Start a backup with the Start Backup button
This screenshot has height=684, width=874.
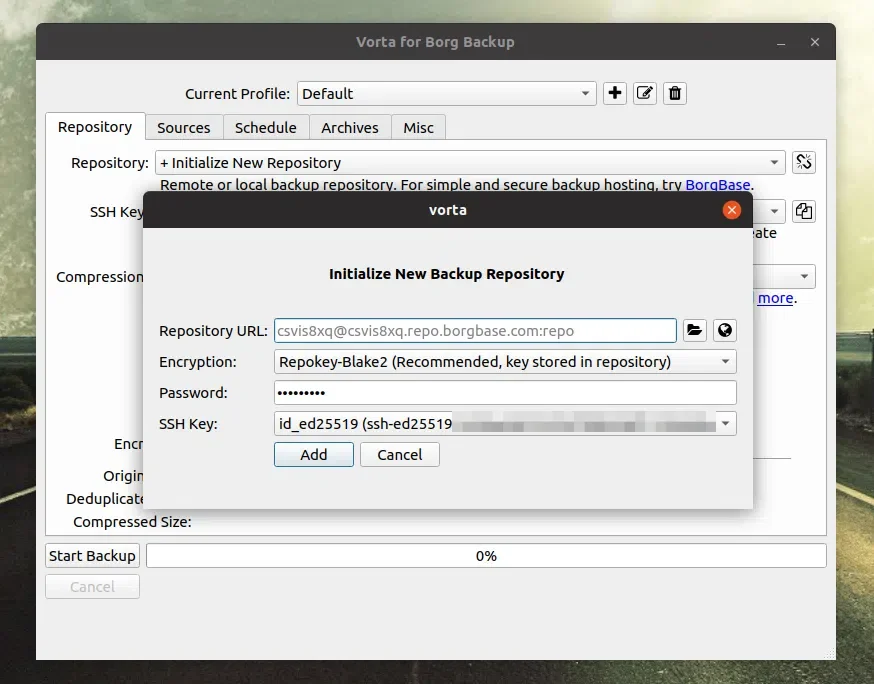[x=91, y=555]
